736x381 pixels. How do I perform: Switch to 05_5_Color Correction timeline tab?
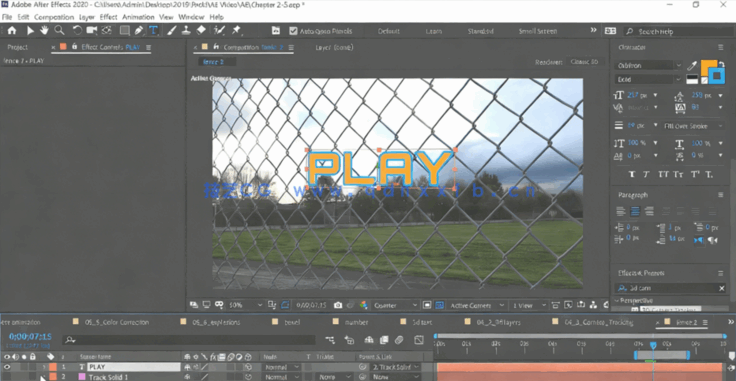click(117, 322)
